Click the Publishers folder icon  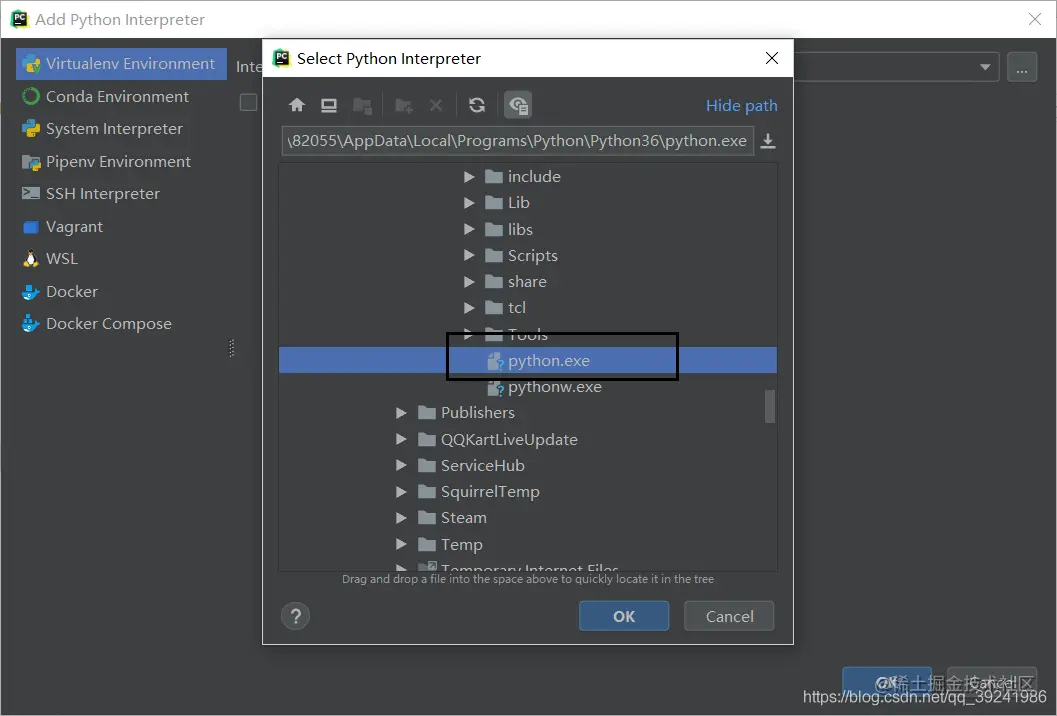[427, 413]
